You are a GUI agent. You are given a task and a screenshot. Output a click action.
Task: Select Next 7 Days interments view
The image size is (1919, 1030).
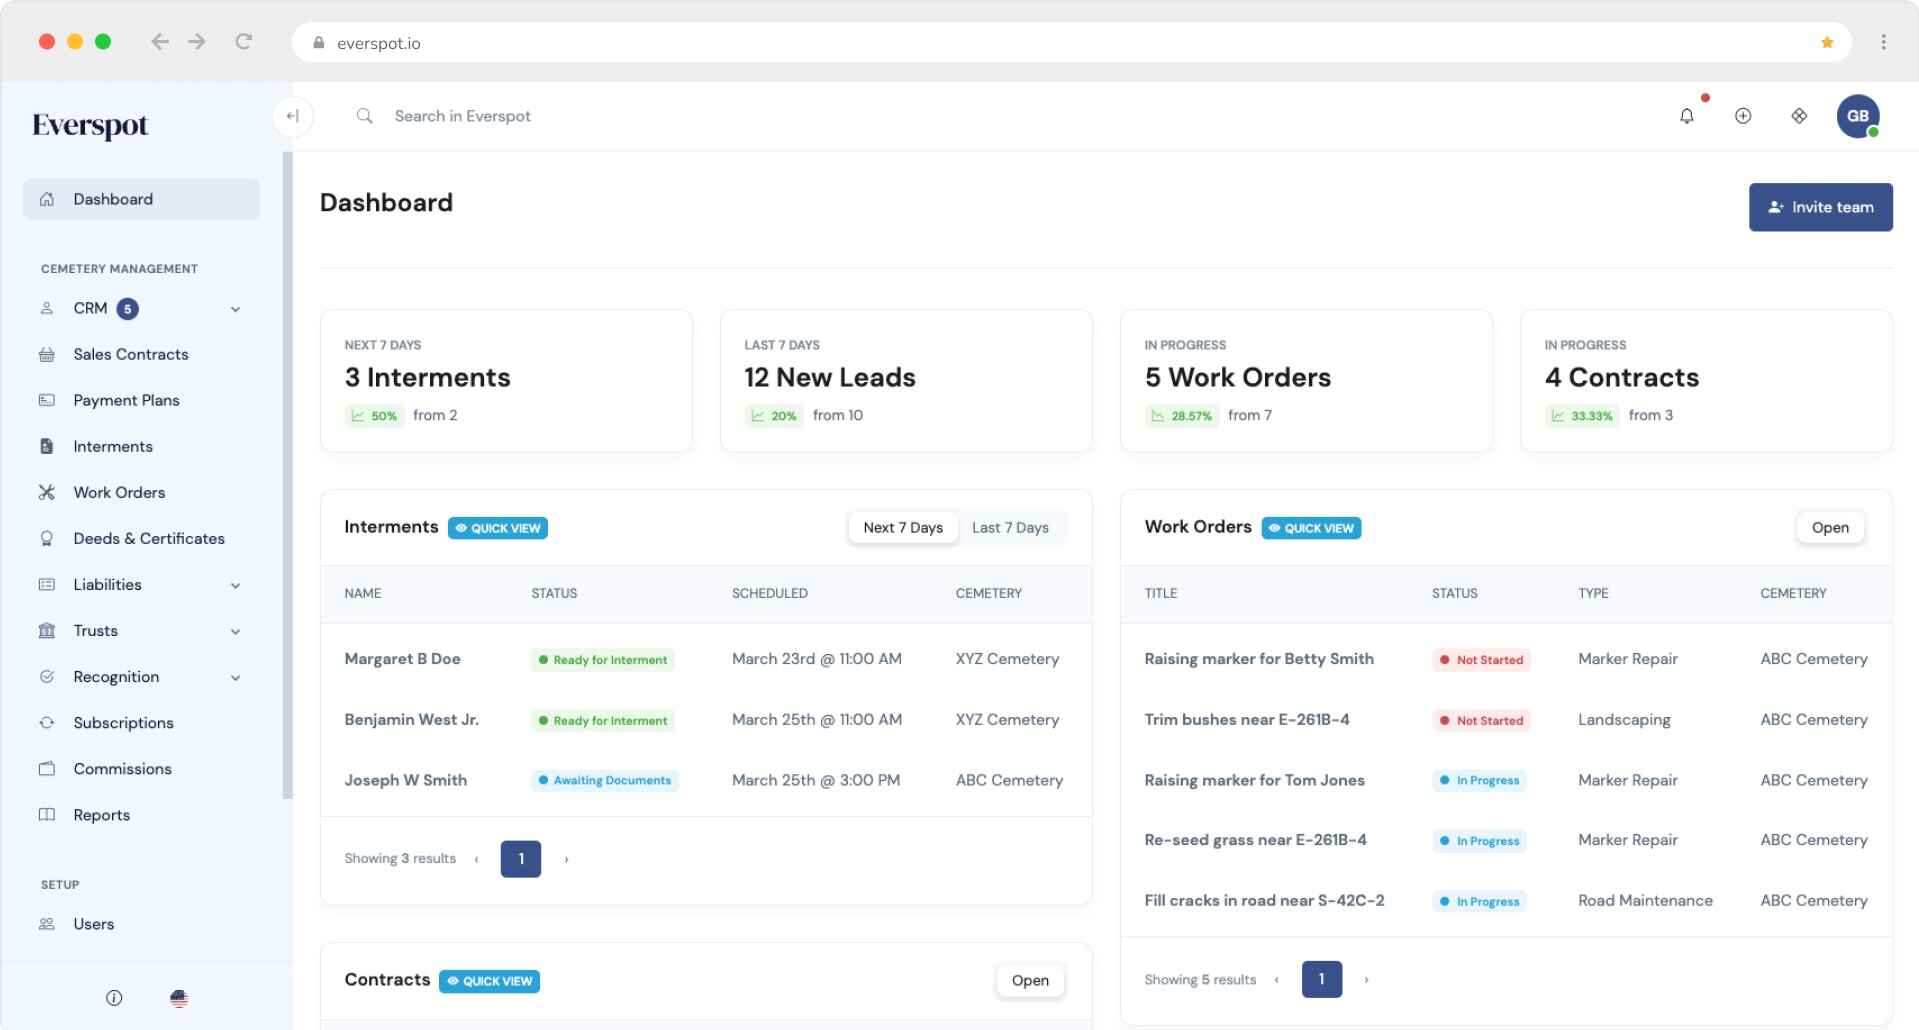click(902, 528)
